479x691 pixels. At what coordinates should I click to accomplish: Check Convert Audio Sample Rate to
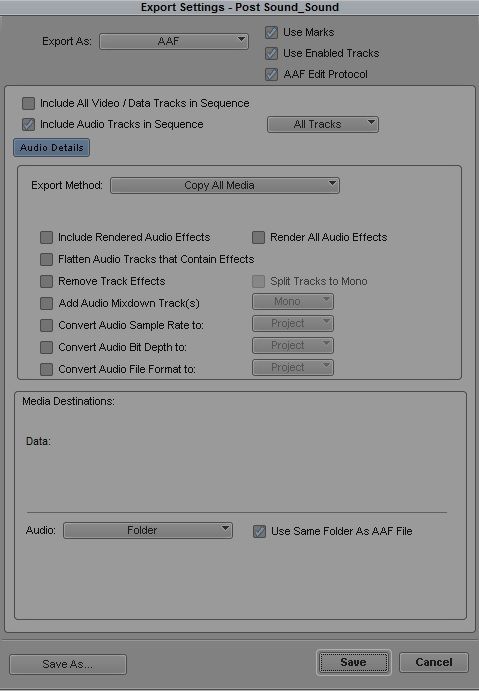tap(46, 325)
